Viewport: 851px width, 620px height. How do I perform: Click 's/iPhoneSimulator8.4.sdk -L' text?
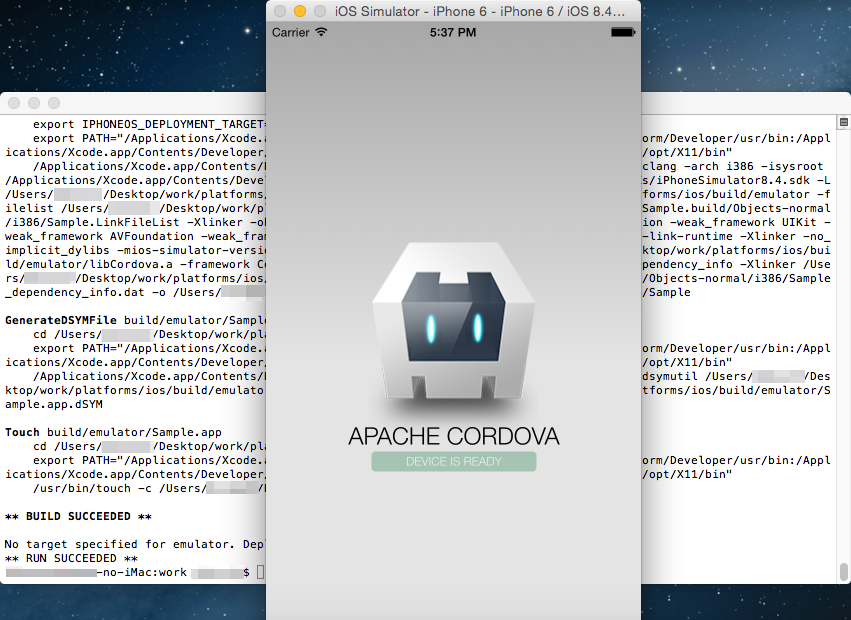click(736, 180)
